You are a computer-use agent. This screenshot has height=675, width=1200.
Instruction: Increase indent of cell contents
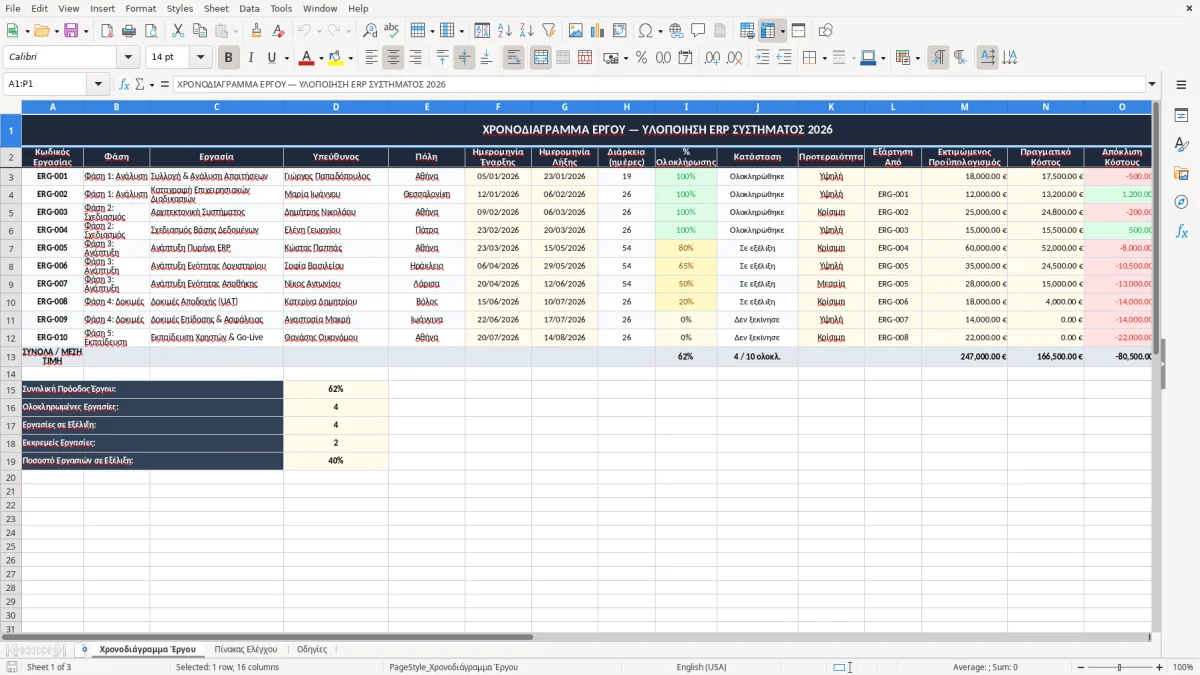pos(762,58)
